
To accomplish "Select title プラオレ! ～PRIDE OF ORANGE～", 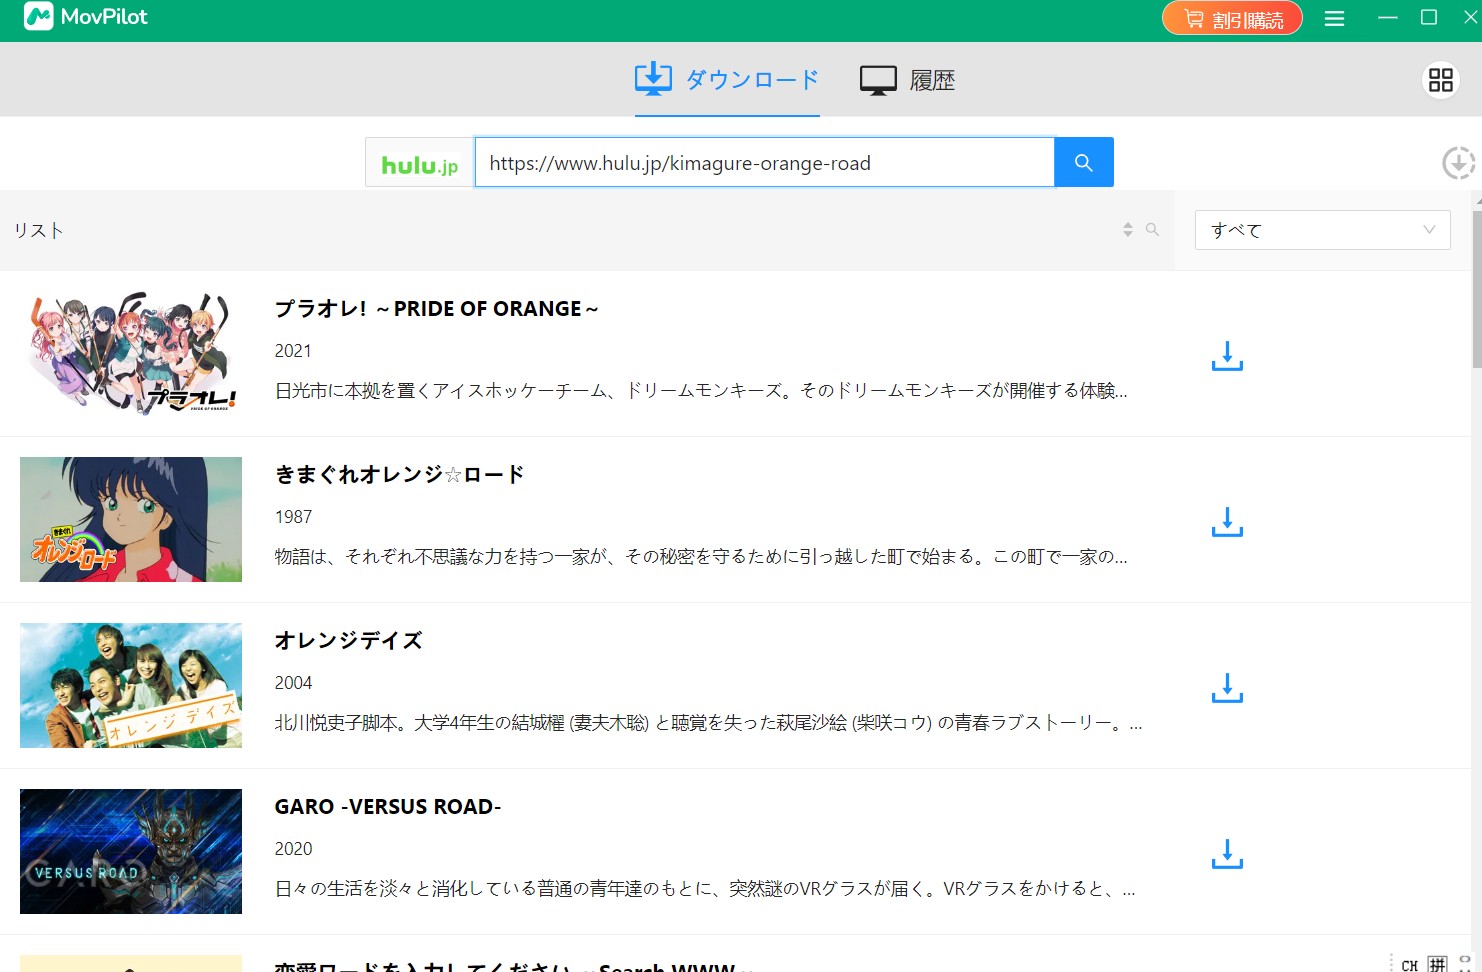I will pos(436,309).
